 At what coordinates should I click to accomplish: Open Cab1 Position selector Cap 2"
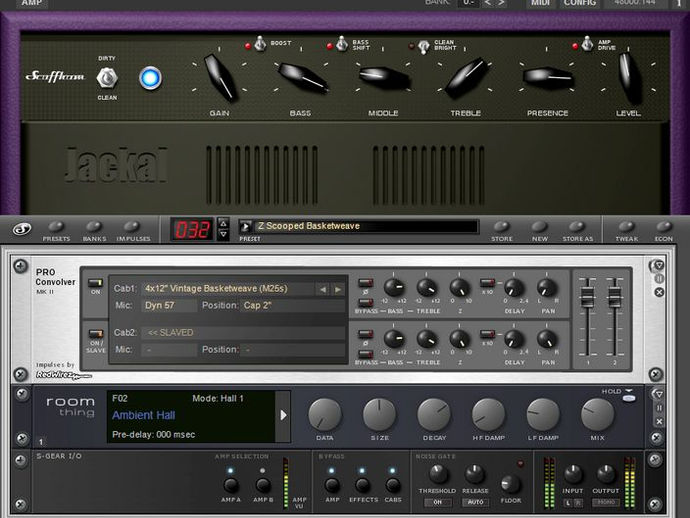292,305
